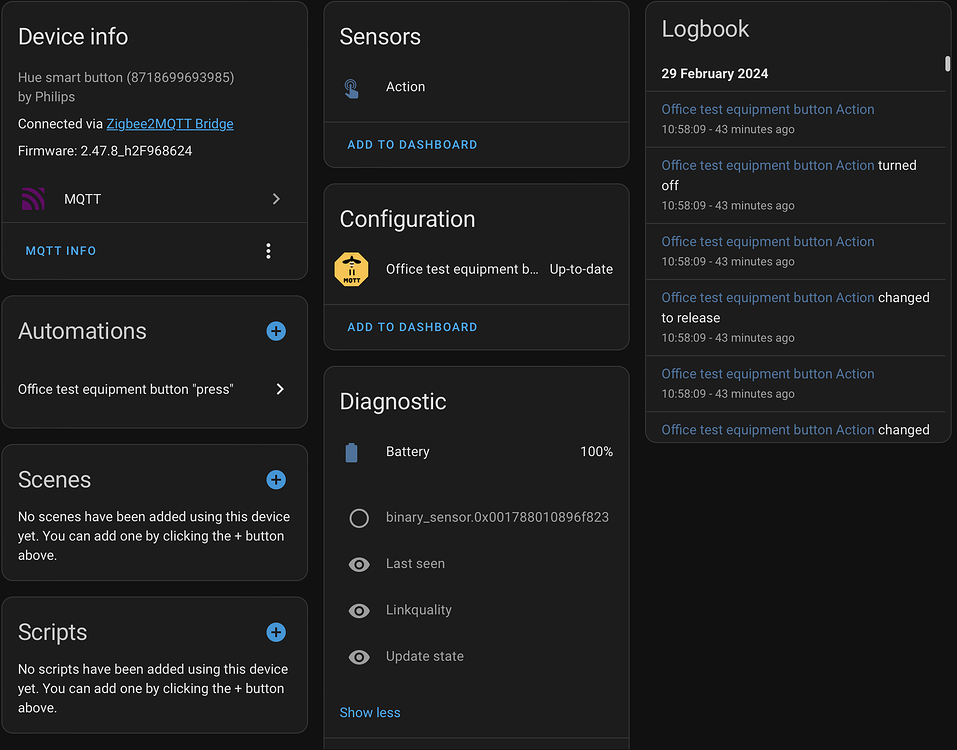Click the MQTT INFO button

61,250
